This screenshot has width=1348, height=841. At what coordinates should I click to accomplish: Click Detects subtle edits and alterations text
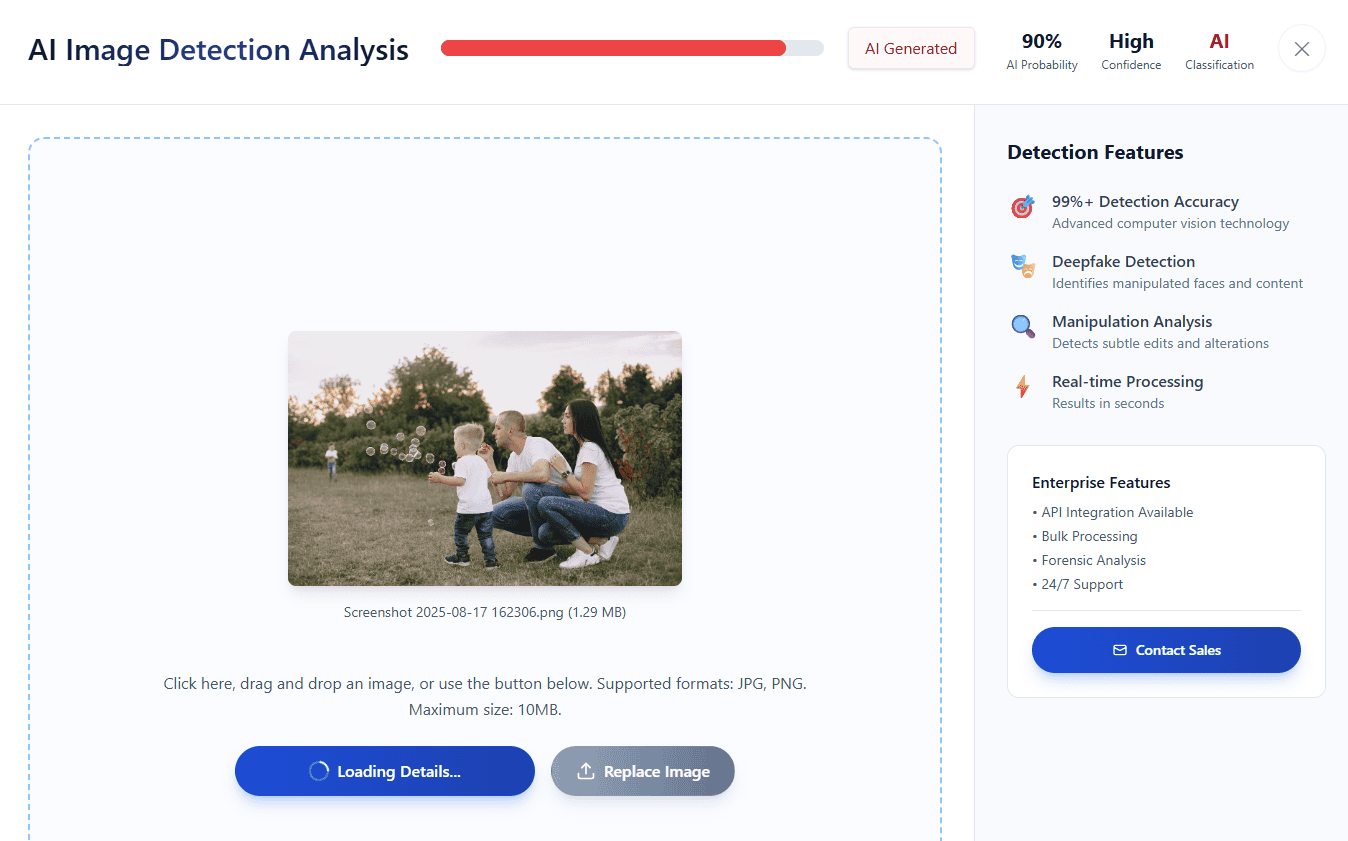coord(1160,343)
